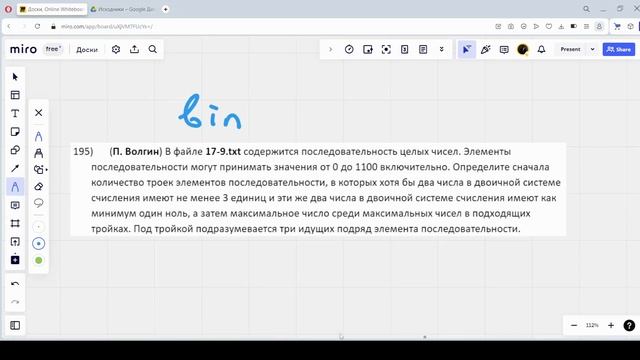
Task: Open the estimation app icon
Action: pyautogui.click(x=404, y=49)
